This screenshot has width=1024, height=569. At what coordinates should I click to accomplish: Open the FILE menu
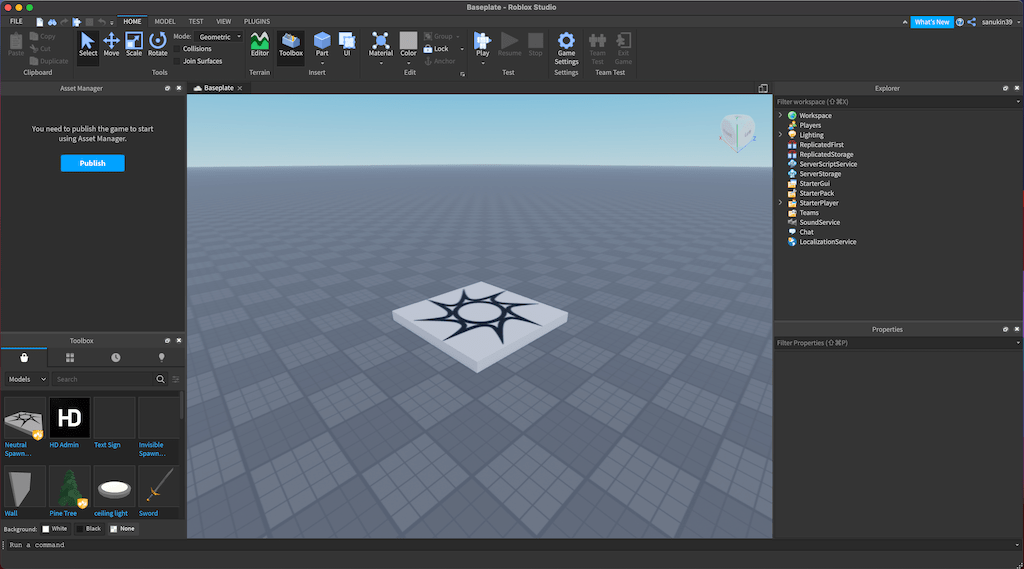tap(16, 22)
